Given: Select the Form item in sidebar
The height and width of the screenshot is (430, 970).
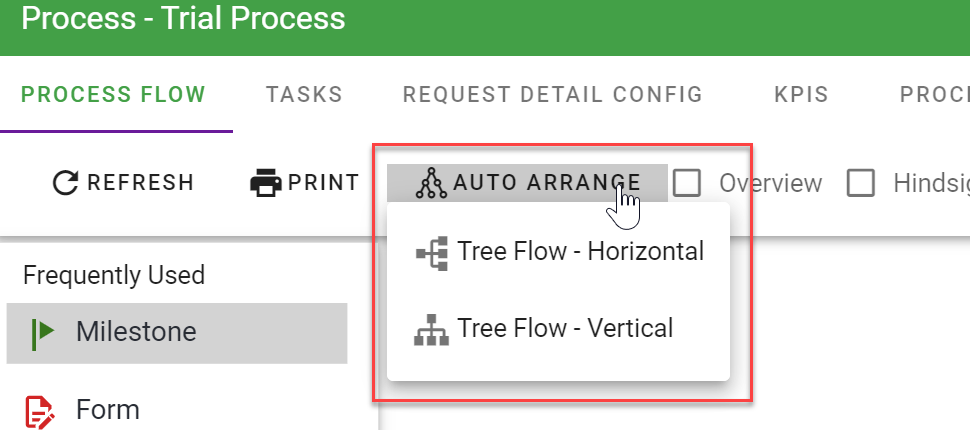Looking at the screenshot, I should coord(107,409).
